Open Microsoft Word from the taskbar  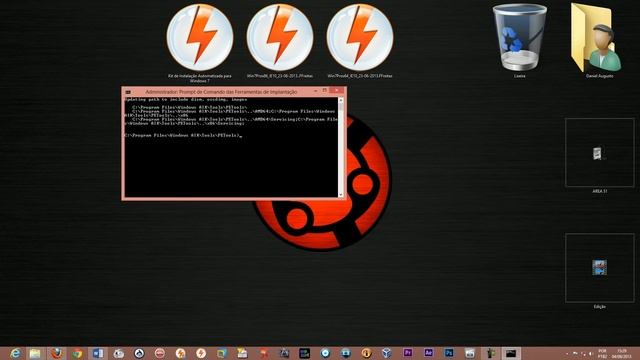coord(98,353)
